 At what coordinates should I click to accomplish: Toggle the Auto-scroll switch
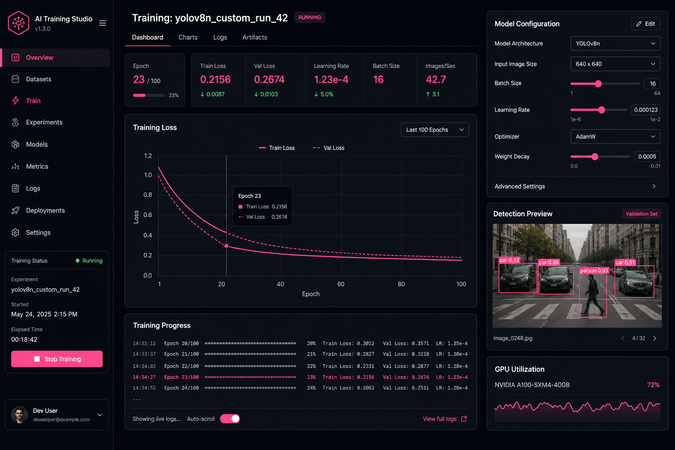(x=230, y=419)
